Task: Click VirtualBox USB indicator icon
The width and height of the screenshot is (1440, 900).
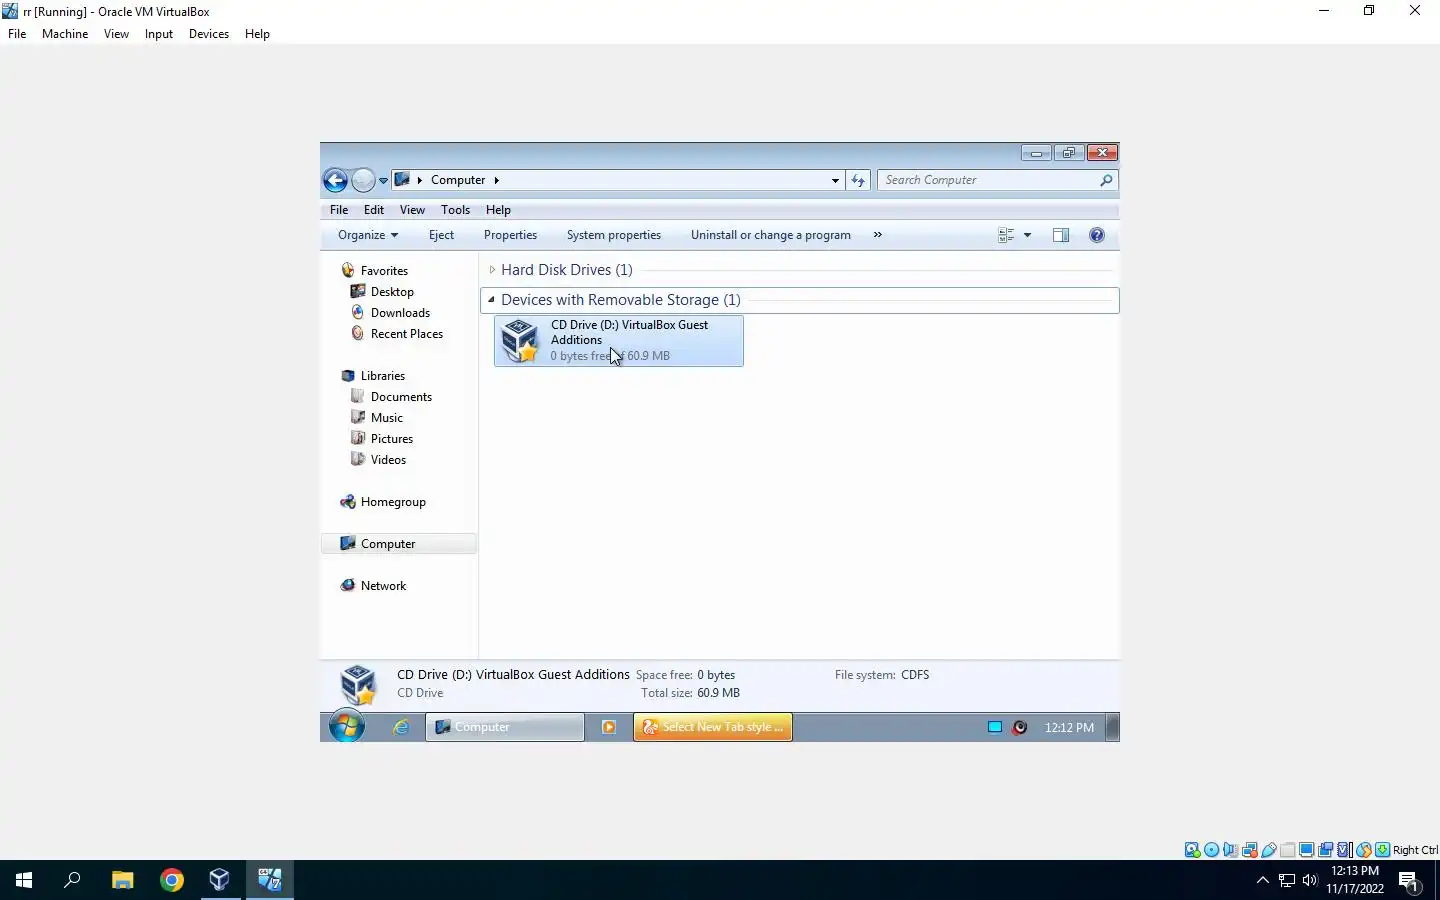Action: point(1269,850)
